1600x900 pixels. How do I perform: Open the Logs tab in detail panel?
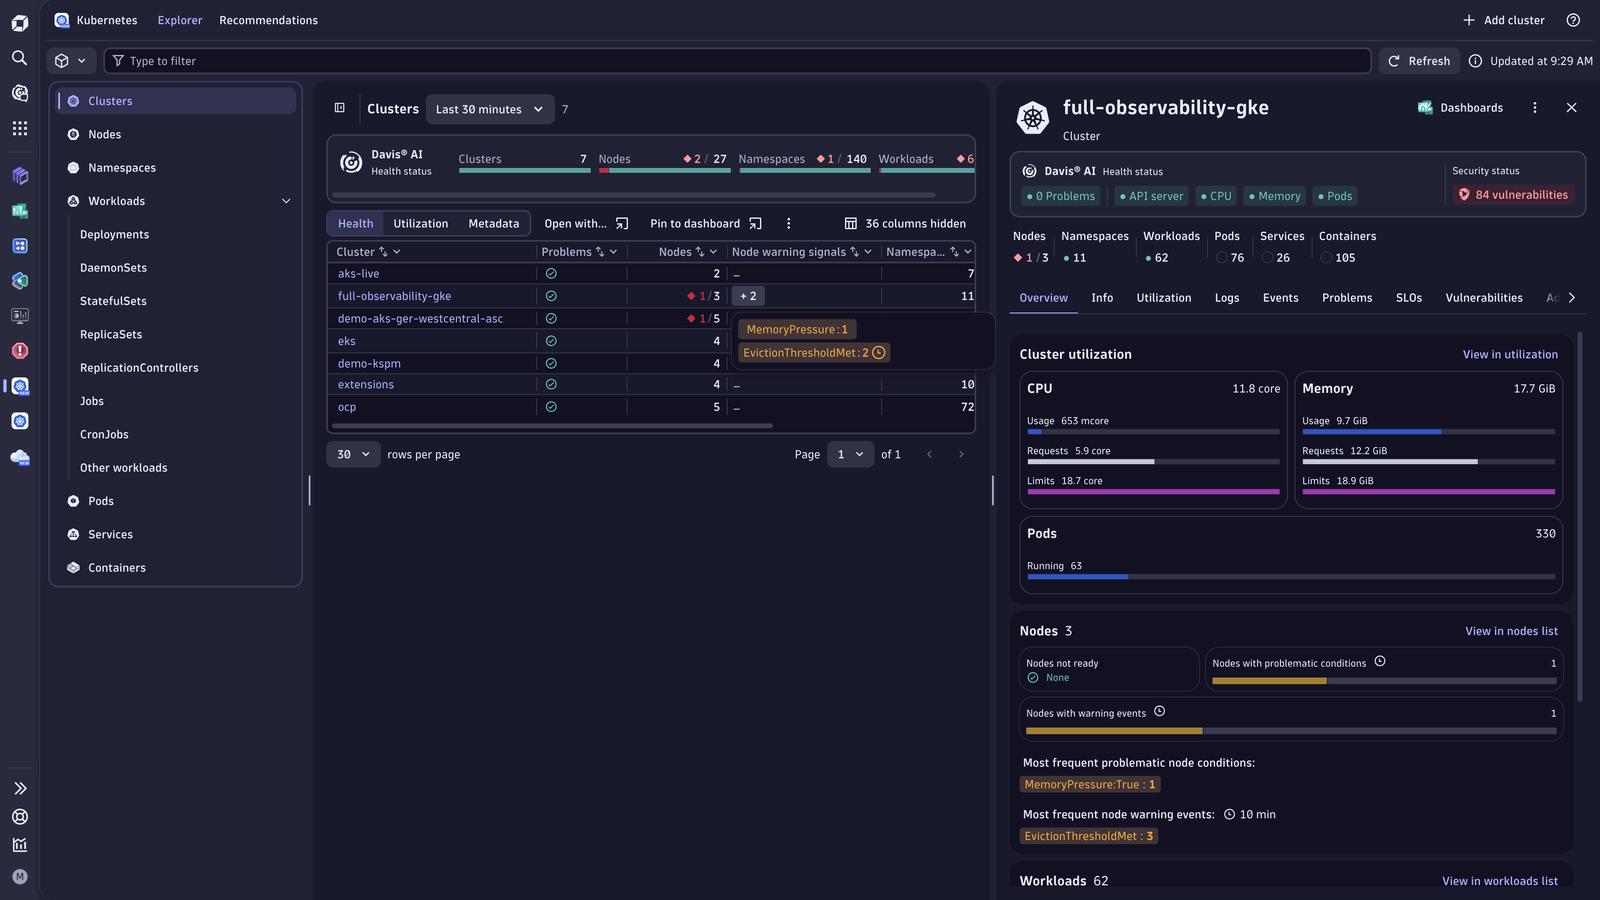1227,298
